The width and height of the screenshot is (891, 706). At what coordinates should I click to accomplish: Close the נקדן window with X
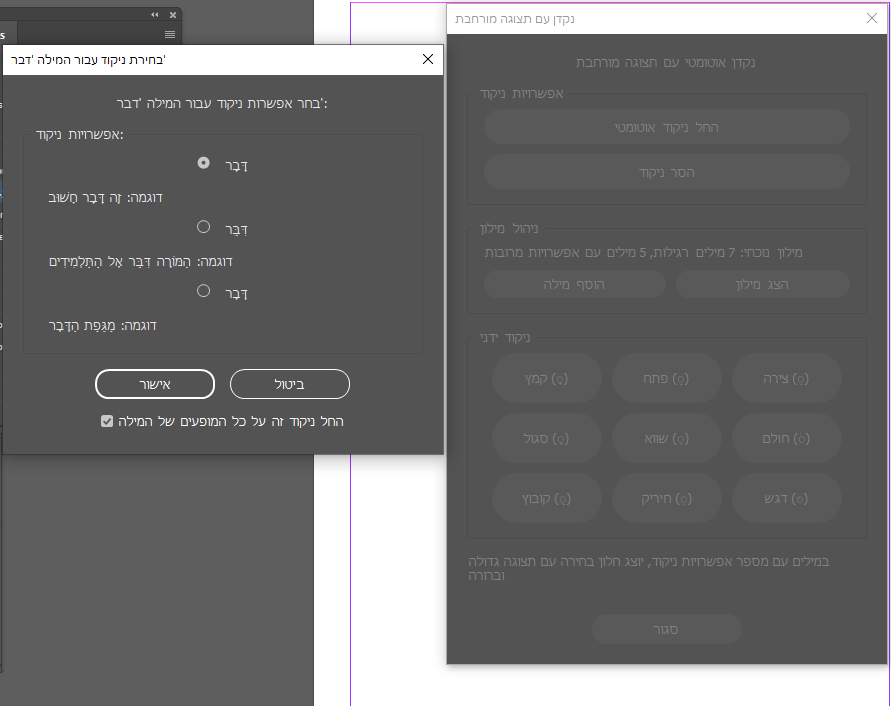coord(871,18)
